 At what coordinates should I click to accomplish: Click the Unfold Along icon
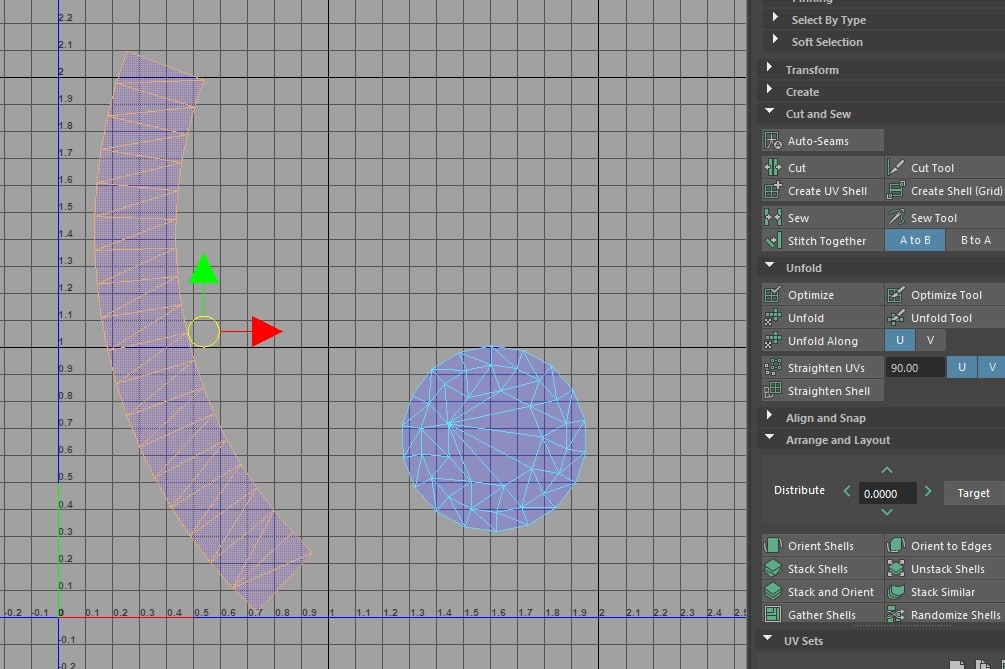pos(772,340)
